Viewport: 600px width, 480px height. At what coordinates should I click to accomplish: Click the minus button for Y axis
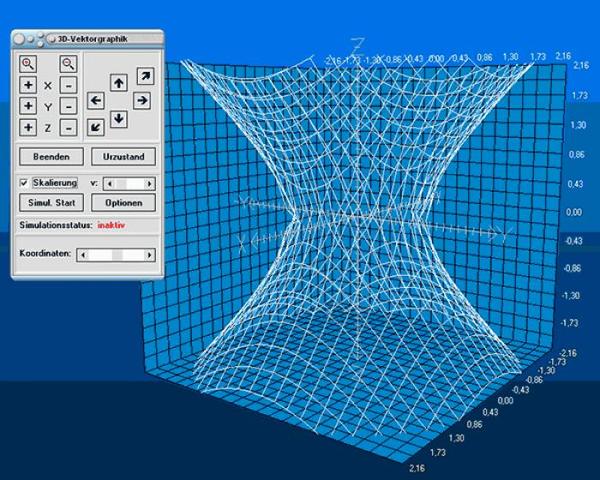pyautogui.click(x=68, y=106)
